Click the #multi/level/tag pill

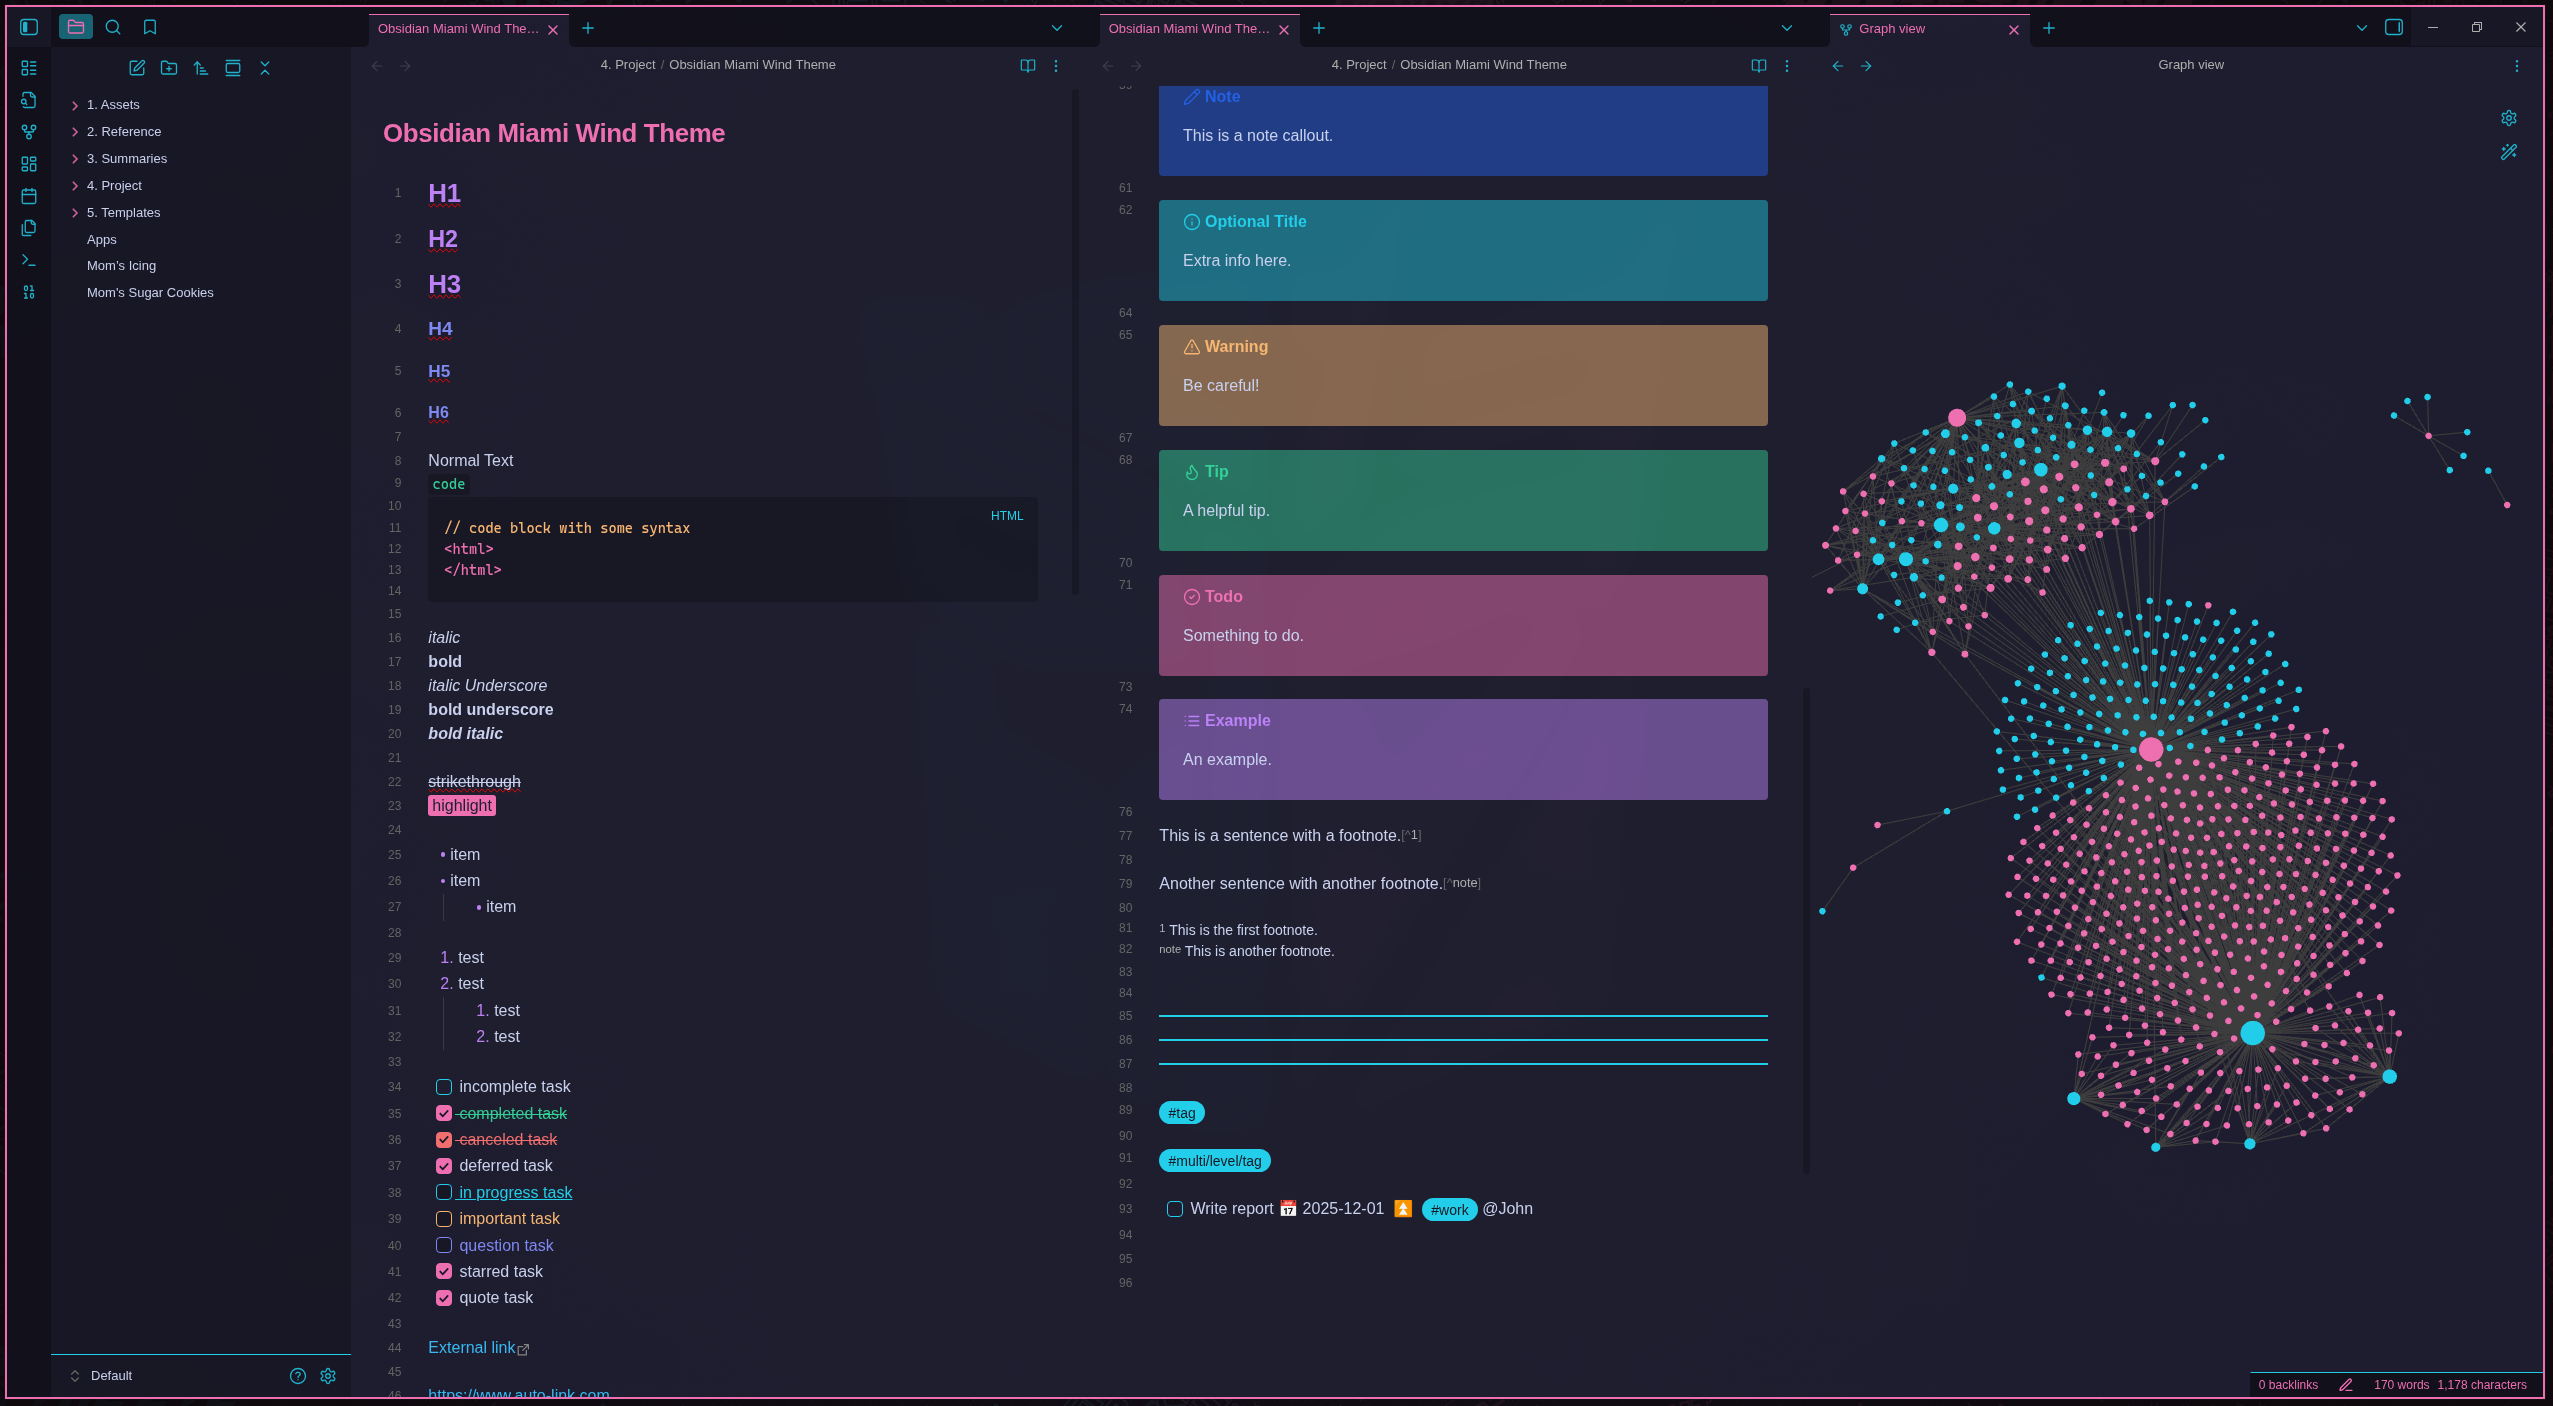click(1215, 1161)
